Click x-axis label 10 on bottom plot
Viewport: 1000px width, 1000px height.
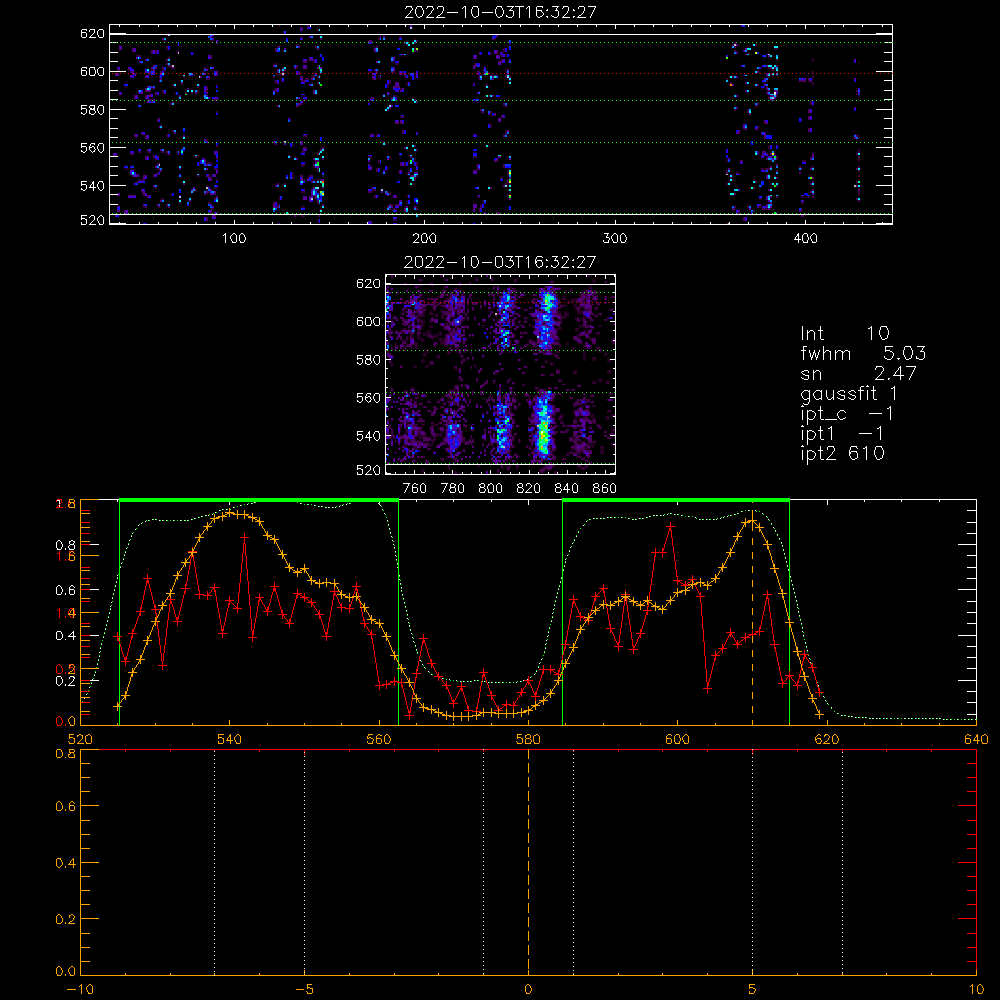(976, 990)
